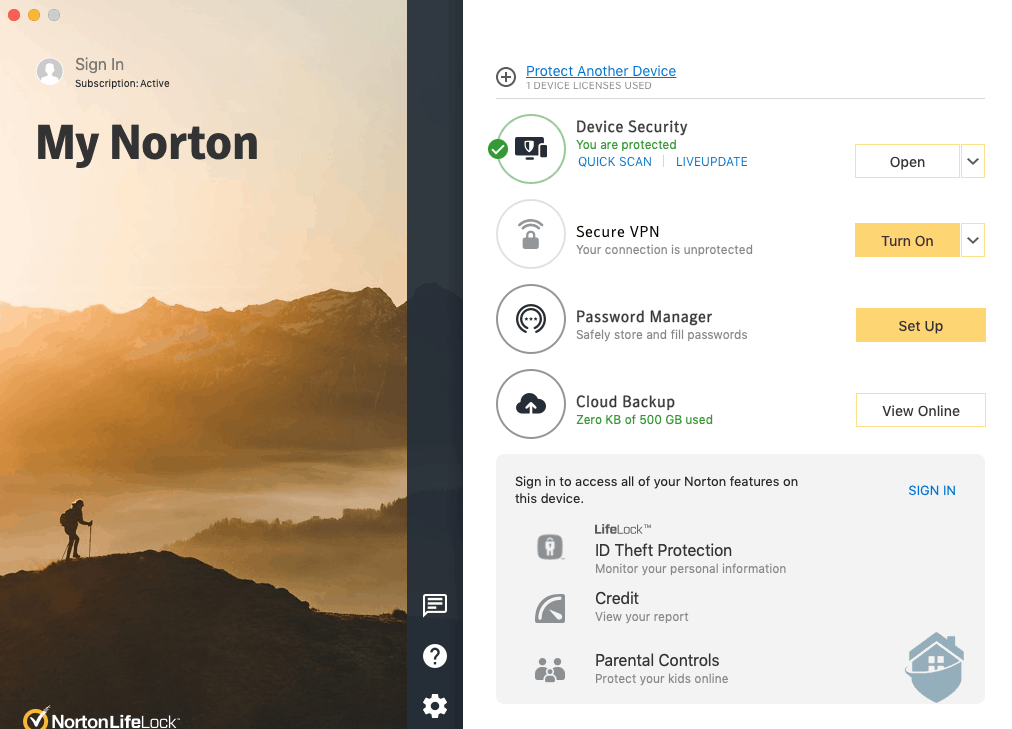Viewport: 1012px width, 729px height.
Task: Click the Device Security title
Action: pyautogui.click(x=631, y=126)
